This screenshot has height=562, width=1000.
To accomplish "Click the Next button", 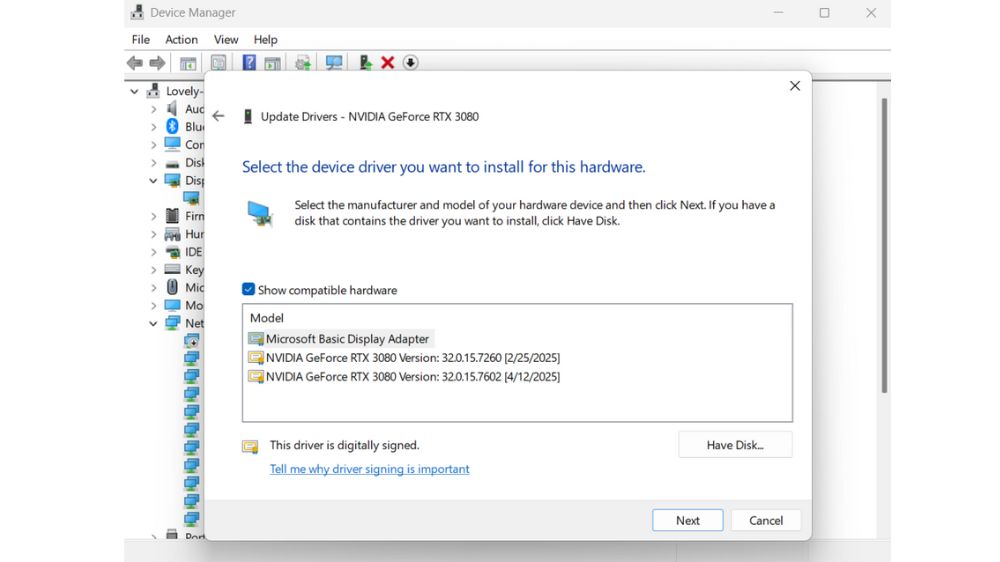I will click(688, 520).
